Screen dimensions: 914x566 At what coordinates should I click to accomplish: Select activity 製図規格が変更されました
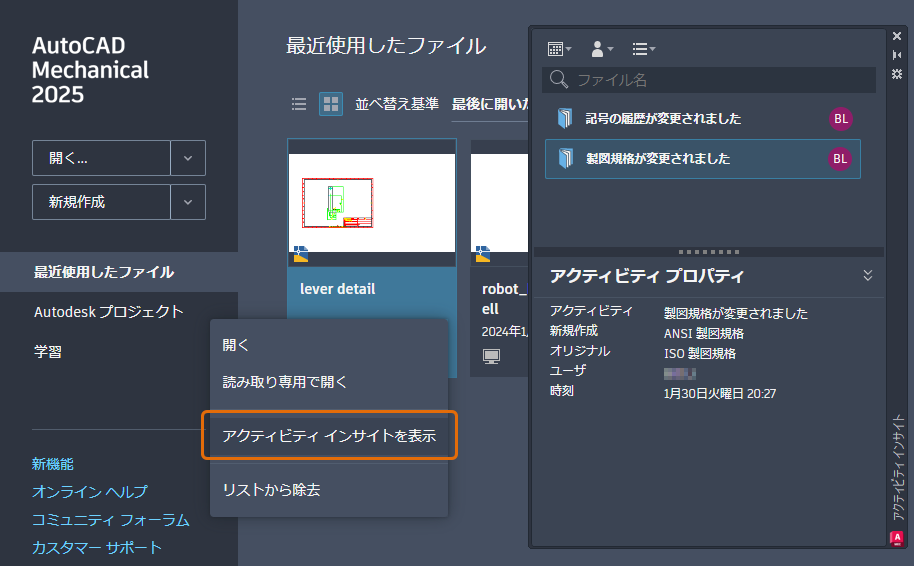tap(702, 159)
